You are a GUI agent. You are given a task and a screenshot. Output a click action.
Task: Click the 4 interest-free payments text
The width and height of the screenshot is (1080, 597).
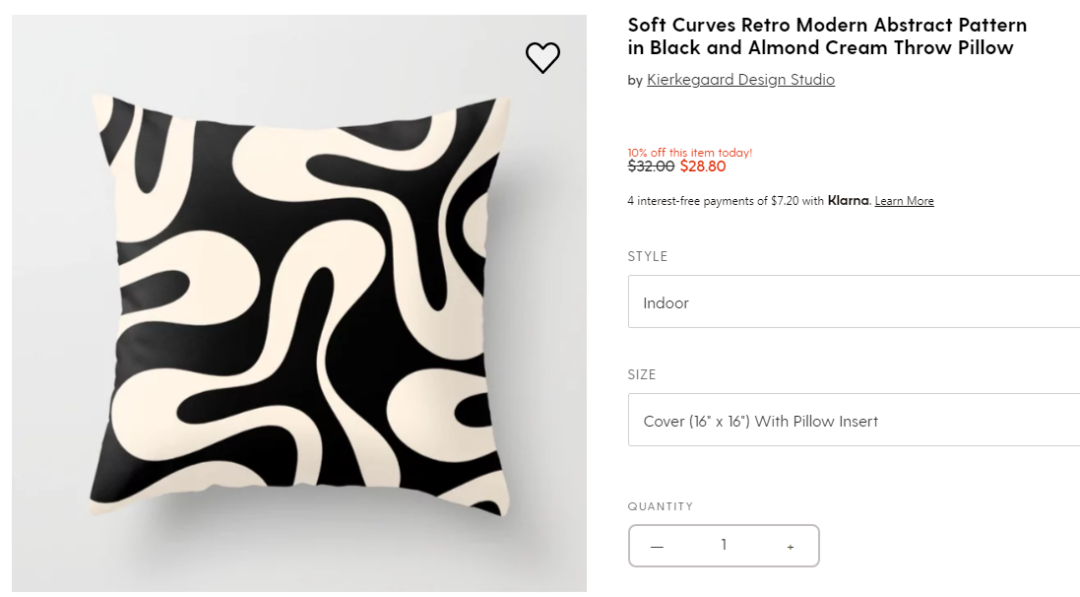pos(725,201)
